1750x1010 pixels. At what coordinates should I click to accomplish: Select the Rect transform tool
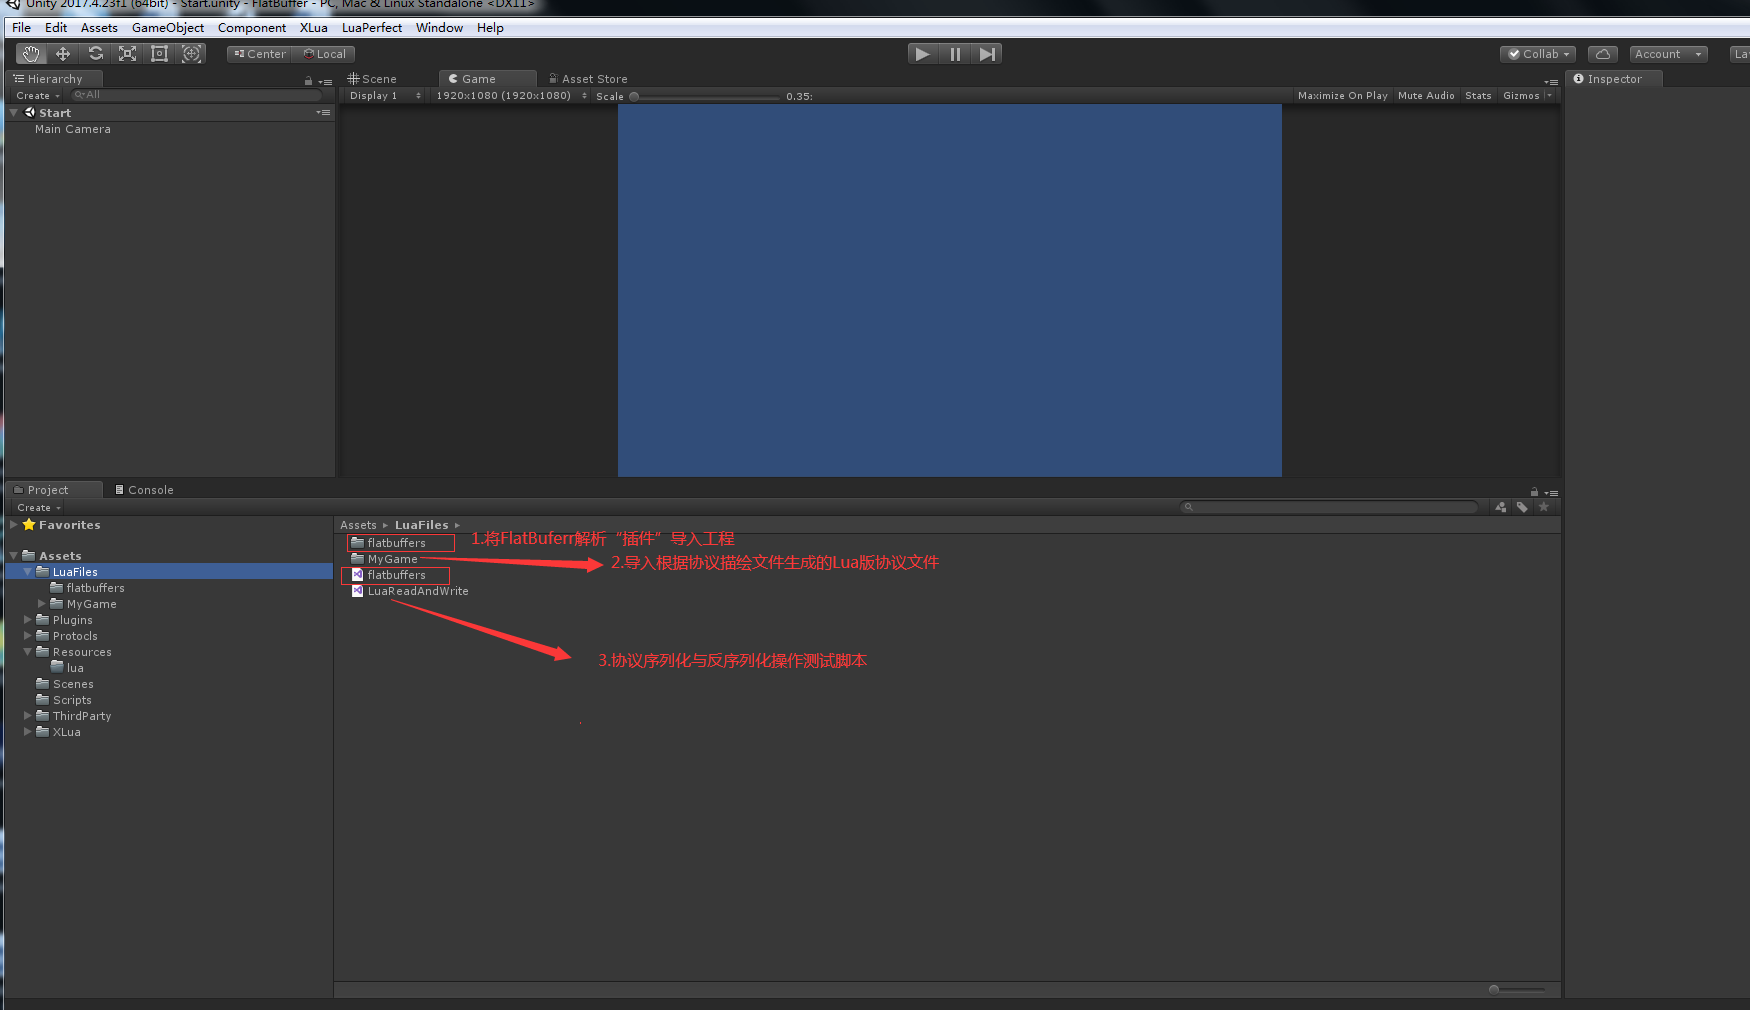click(x=159, y=53)
